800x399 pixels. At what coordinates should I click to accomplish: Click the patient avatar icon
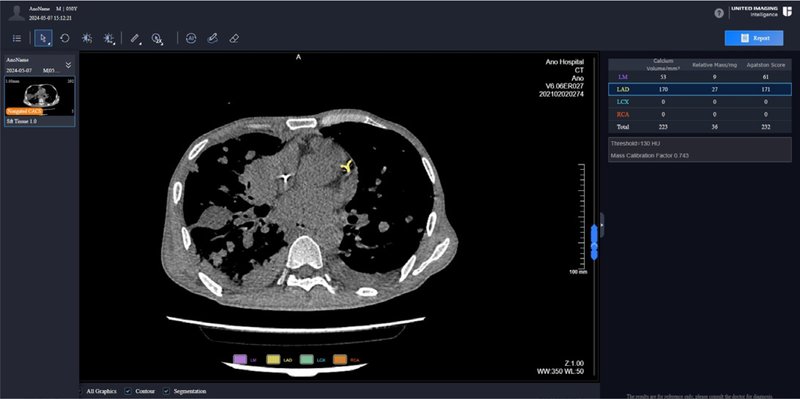16,13
